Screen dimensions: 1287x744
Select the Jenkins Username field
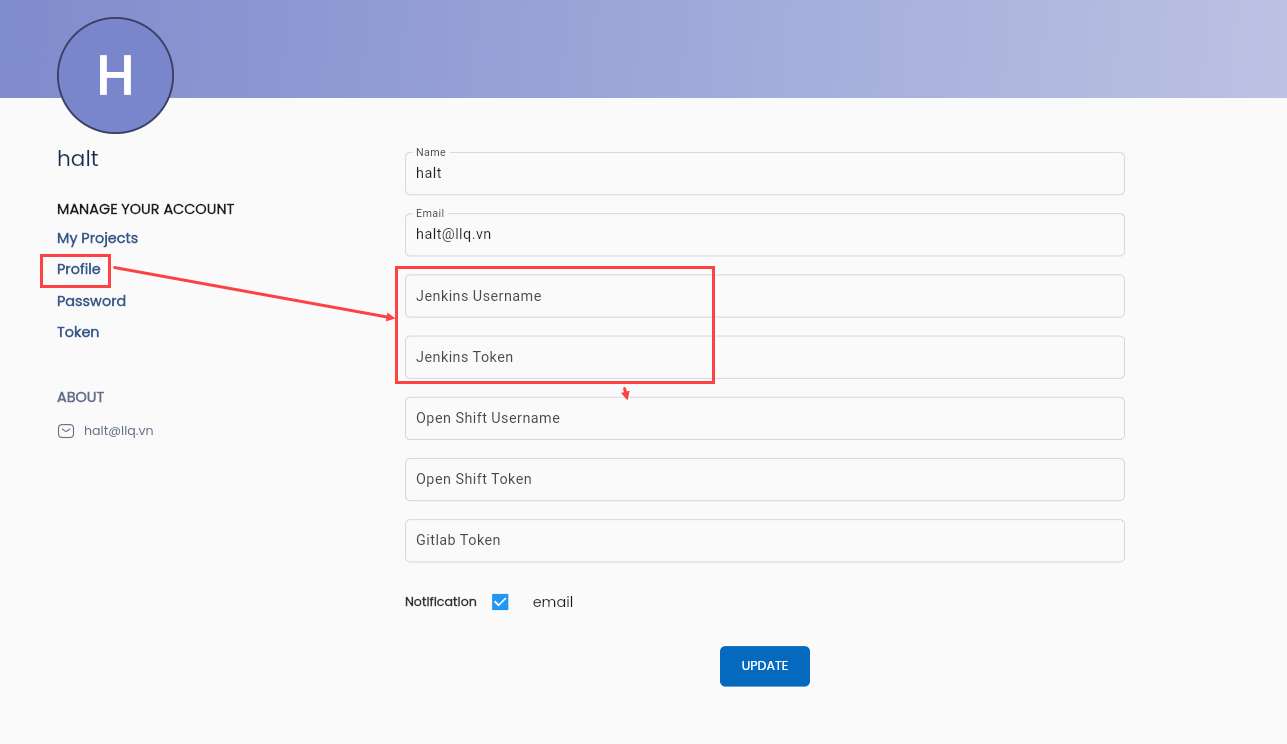tap(765, 296)
